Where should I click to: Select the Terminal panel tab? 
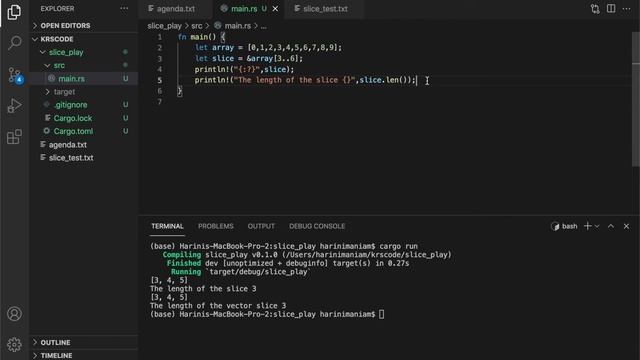[167, 226]
